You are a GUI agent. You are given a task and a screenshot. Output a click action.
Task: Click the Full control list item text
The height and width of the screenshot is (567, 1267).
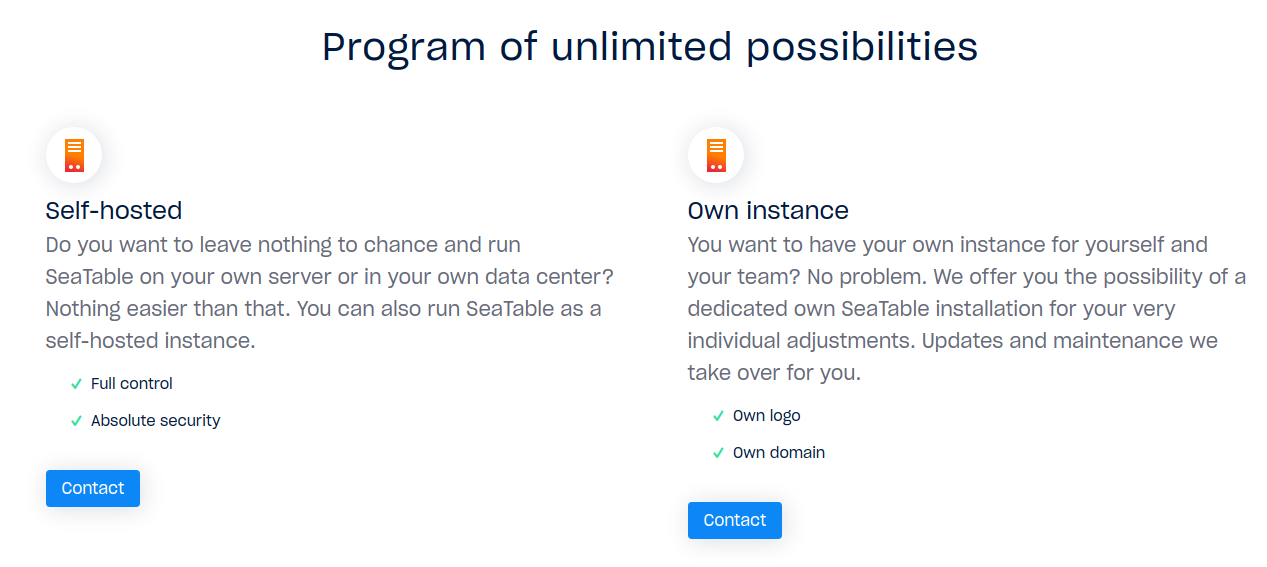[x=132, y=384]
